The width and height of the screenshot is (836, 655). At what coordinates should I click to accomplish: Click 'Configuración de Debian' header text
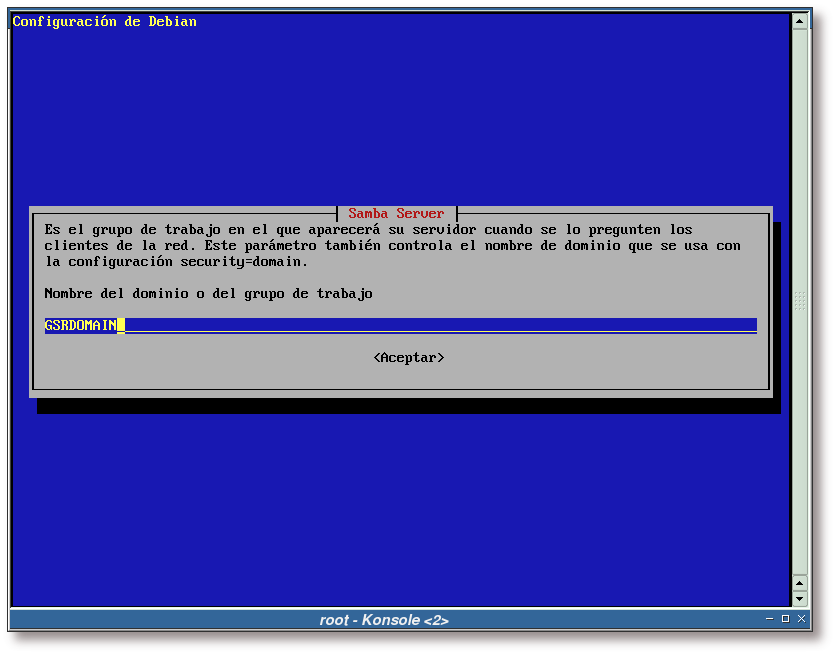coord(104,22)
